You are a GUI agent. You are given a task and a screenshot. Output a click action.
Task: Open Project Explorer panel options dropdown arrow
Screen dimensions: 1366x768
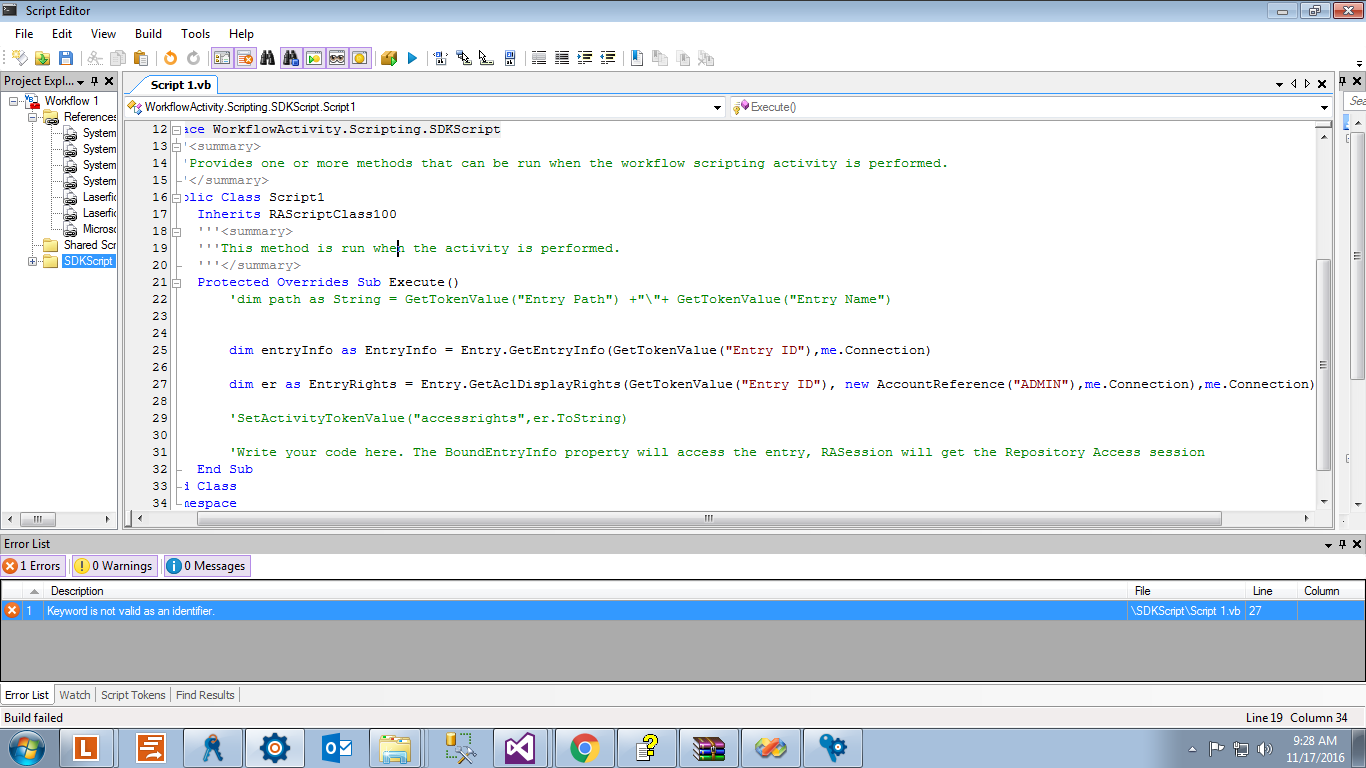[x=81, y=82]
